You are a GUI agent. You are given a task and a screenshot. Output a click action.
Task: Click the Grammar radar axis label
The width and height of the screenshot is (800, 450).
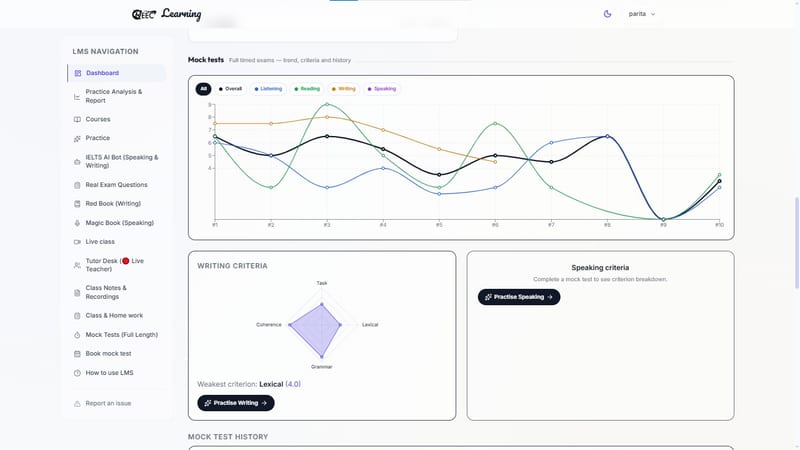(x=321, y=367)
